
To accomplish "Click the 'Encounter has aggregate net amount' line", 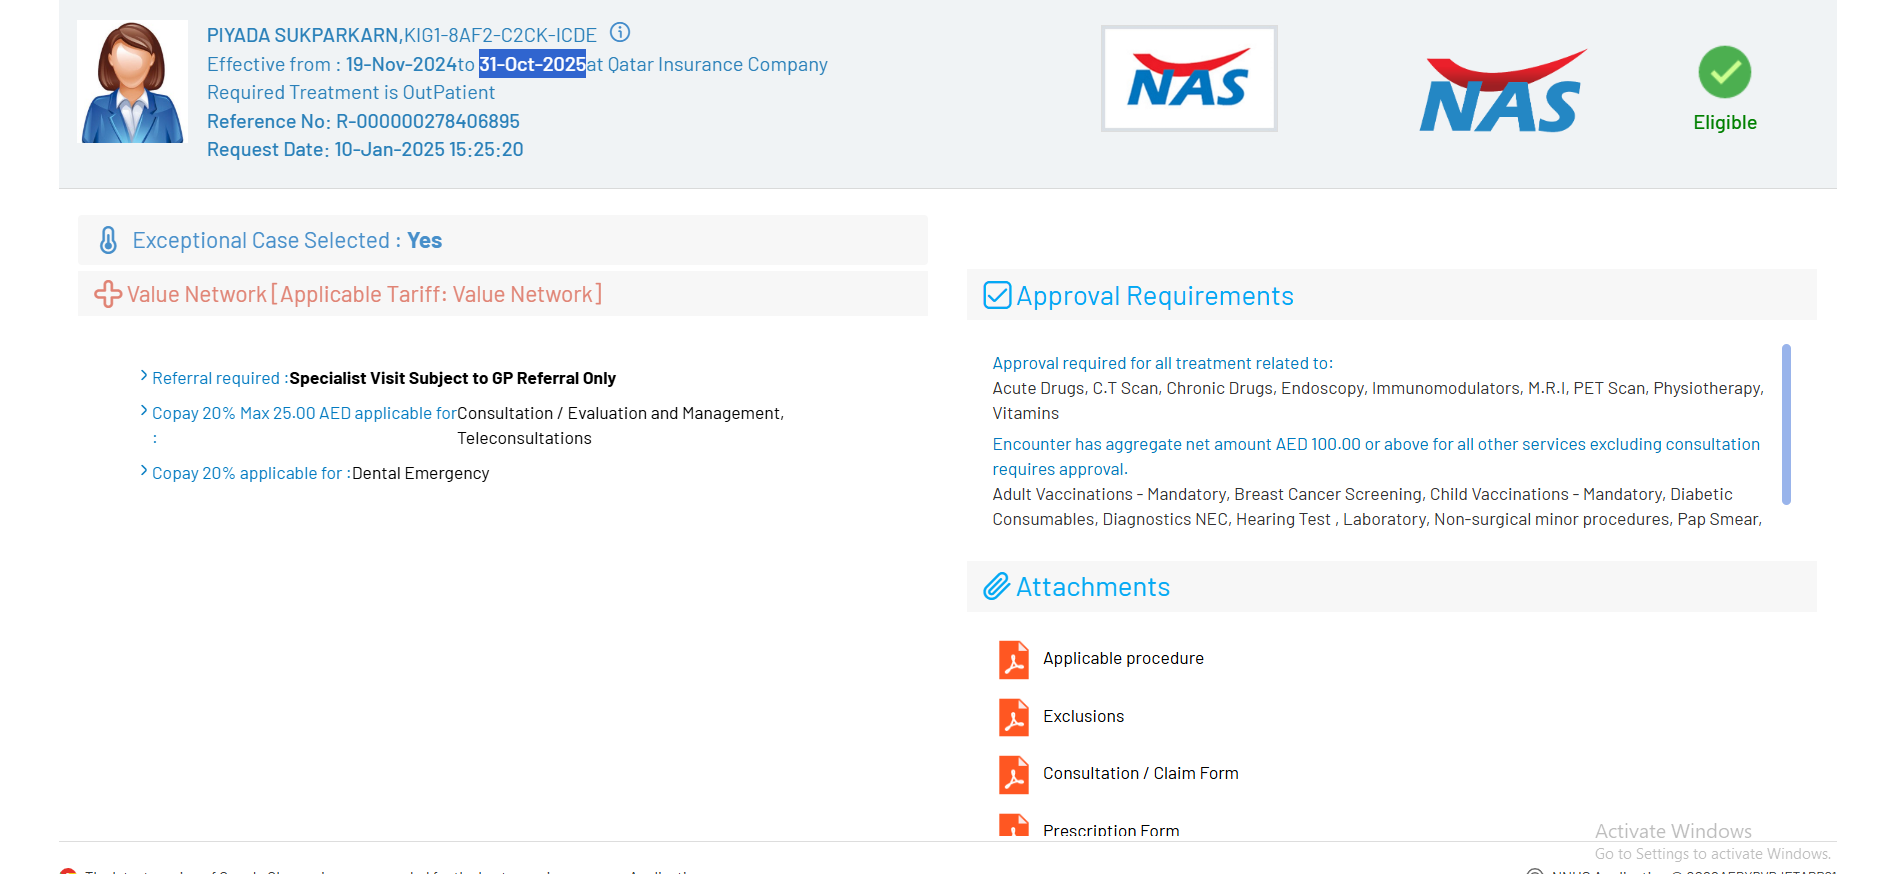I will 1376,444.
